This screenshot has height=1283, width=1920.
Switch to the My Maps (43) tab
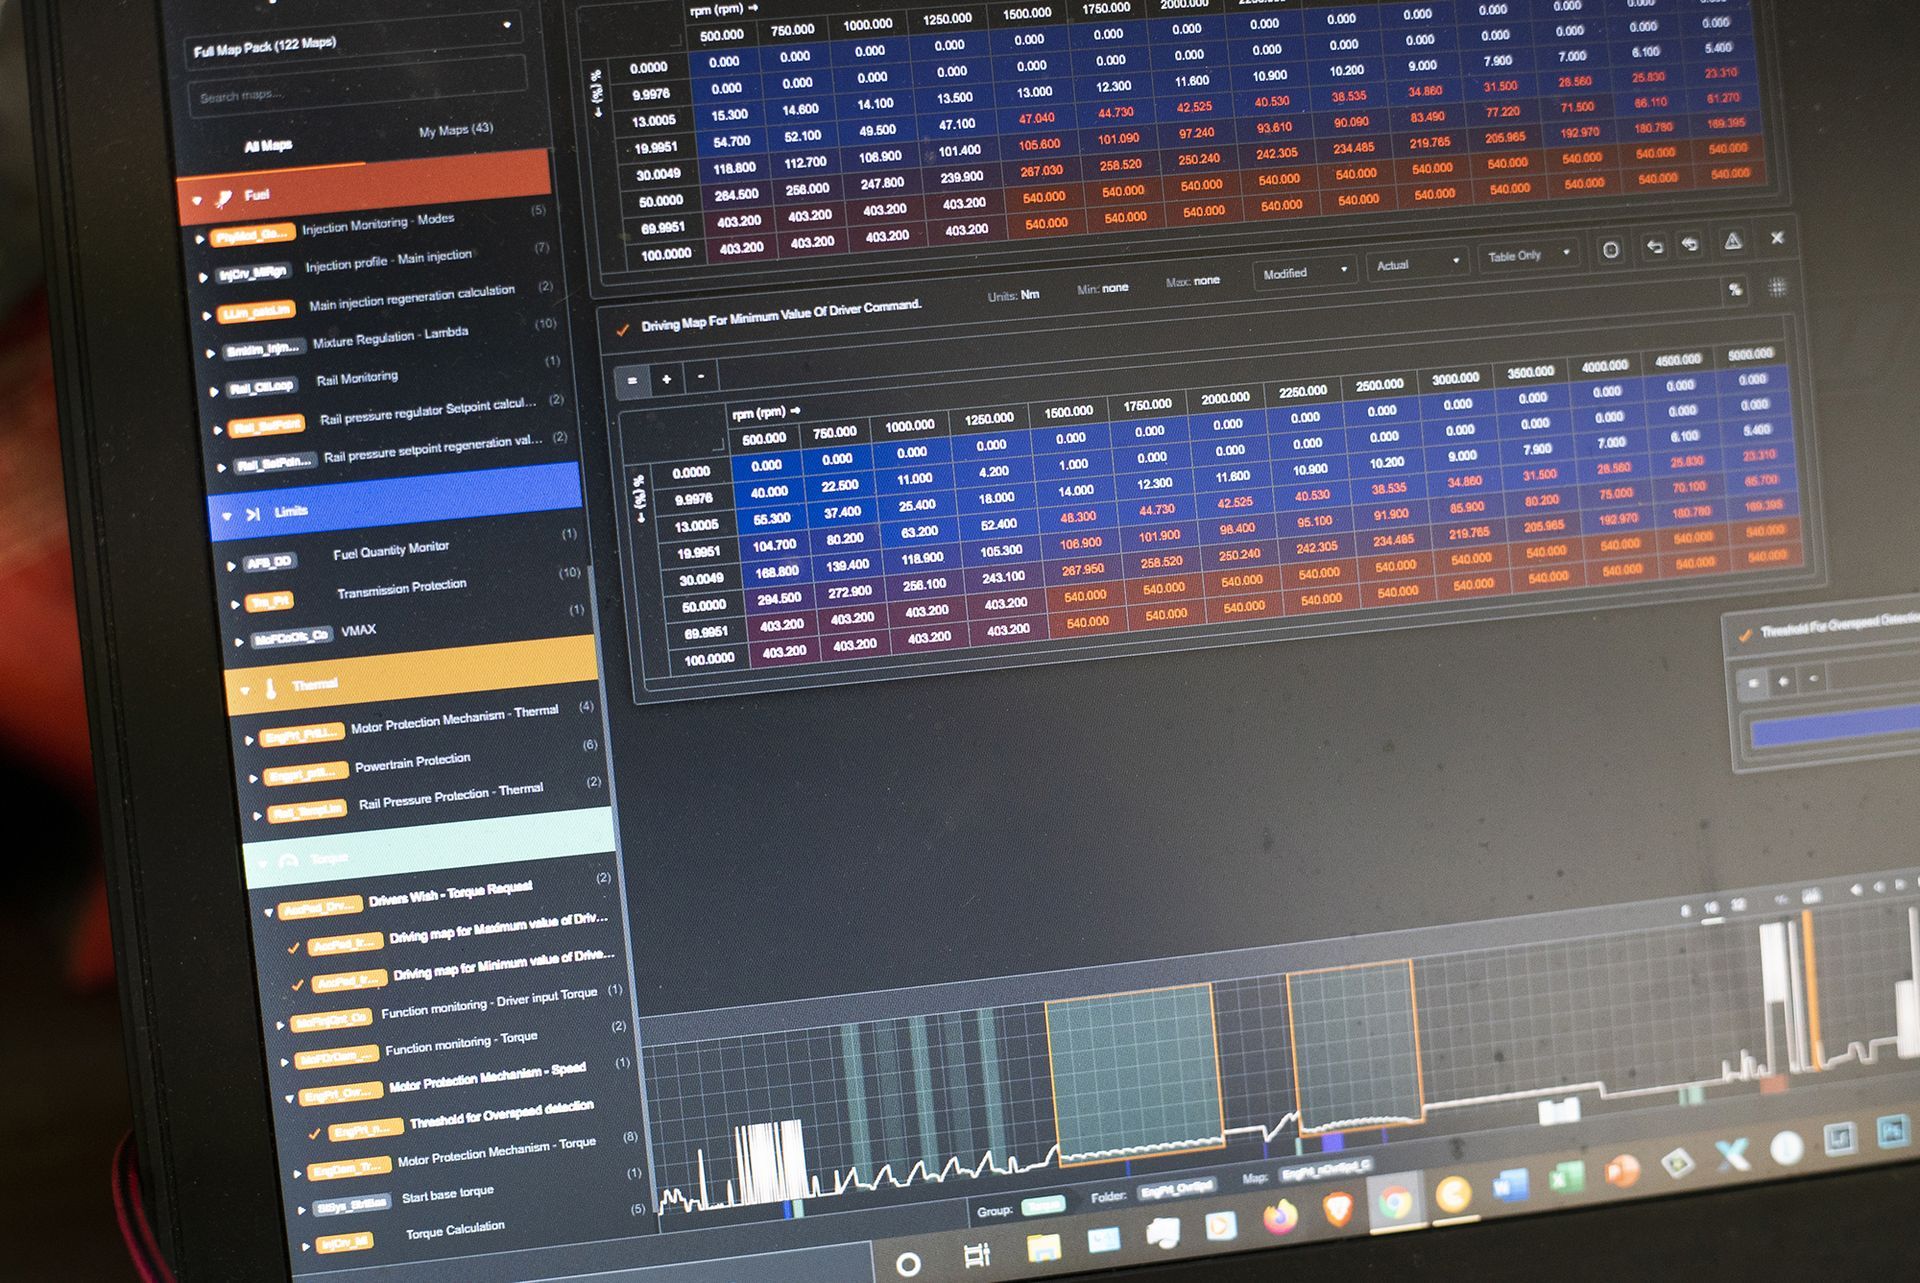click(x=455, y=130)
